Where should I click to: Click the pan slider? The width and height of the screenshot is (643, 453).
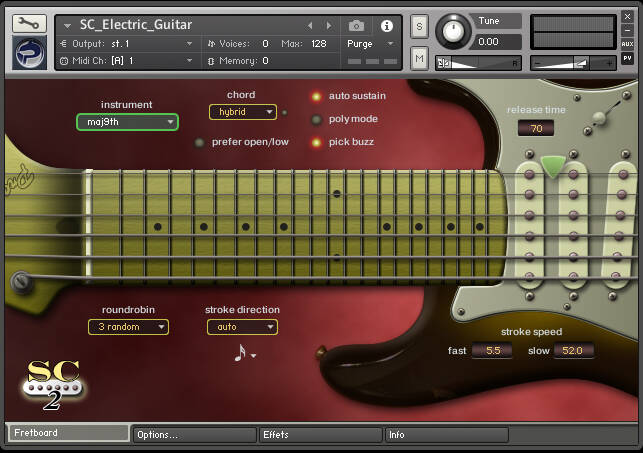point(478,63)
